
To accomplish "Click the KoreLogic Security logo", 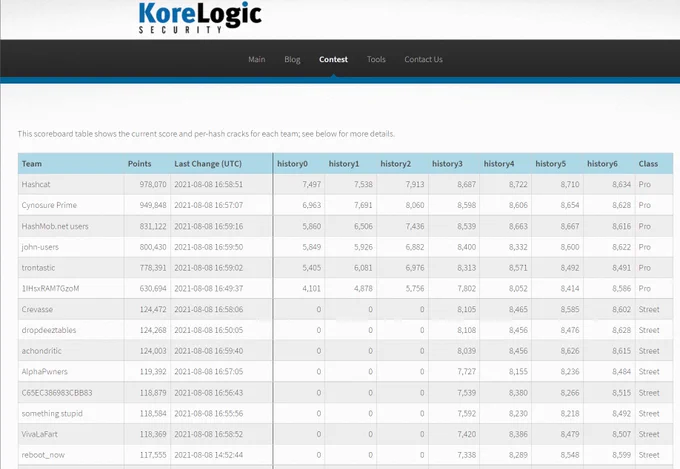I will [200, 17].
